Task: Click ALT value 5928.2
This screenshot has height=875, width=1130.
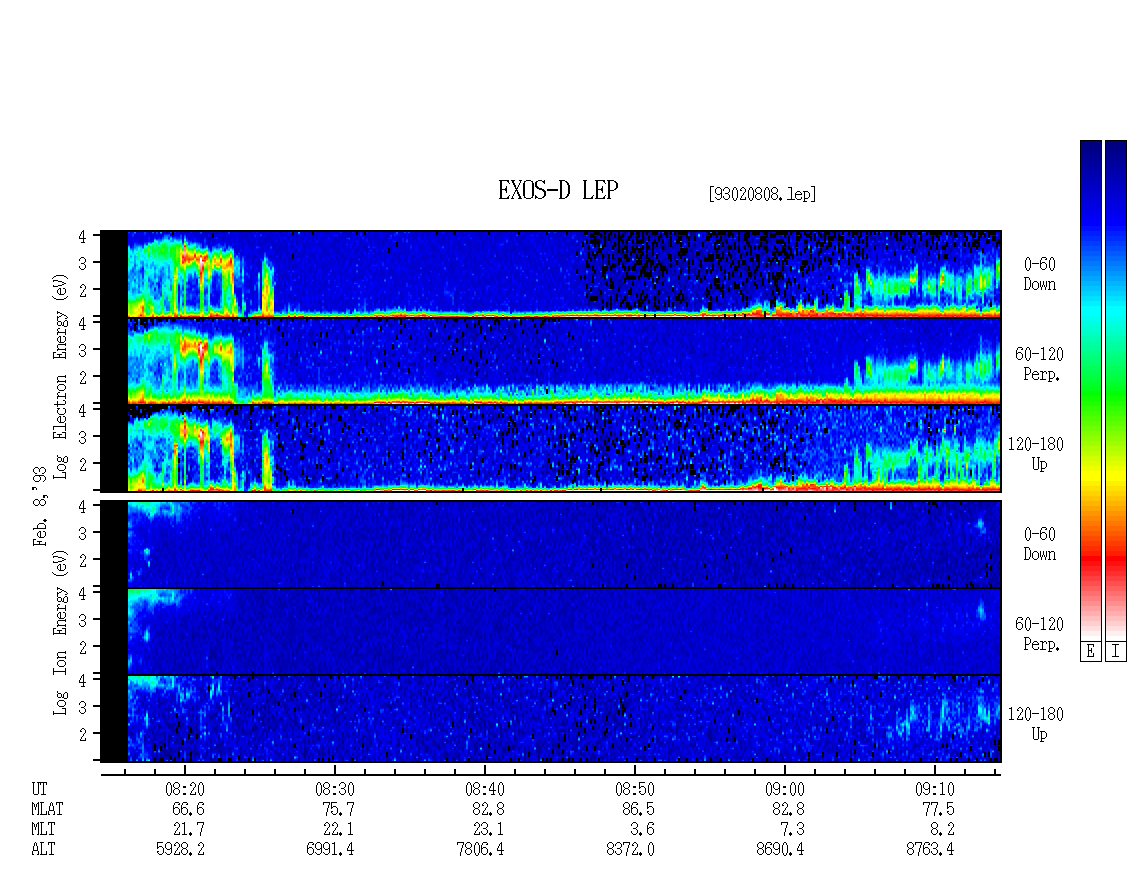Action: tap(180, 850)
